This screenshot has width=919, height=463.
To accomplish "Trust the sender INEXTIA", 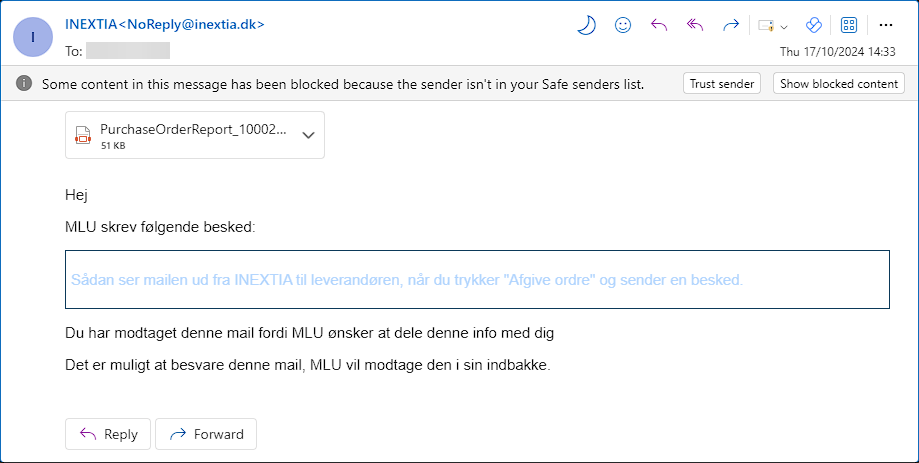I will coord(721,83).
